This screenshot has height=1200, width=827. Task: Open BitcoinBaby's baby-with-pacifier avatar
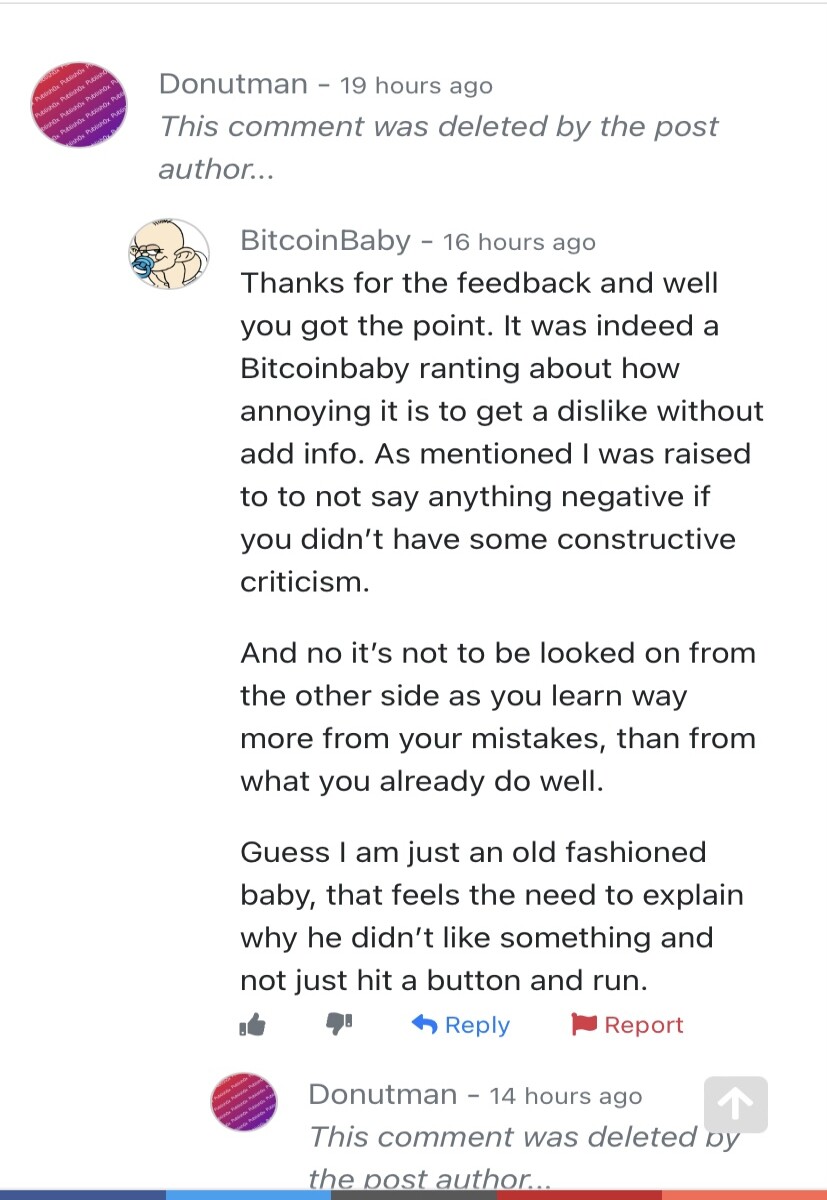169,255
